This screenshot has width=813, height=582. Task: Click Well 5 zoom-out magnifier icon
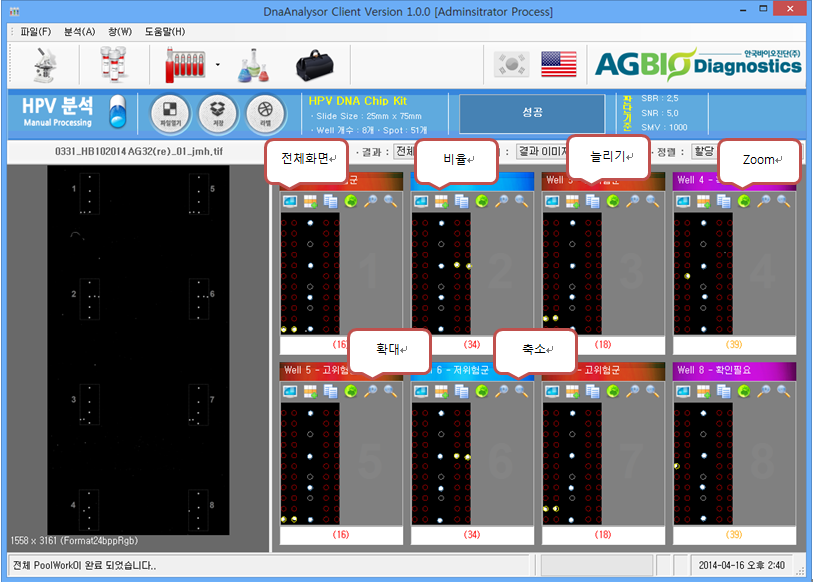pos(390,391)
